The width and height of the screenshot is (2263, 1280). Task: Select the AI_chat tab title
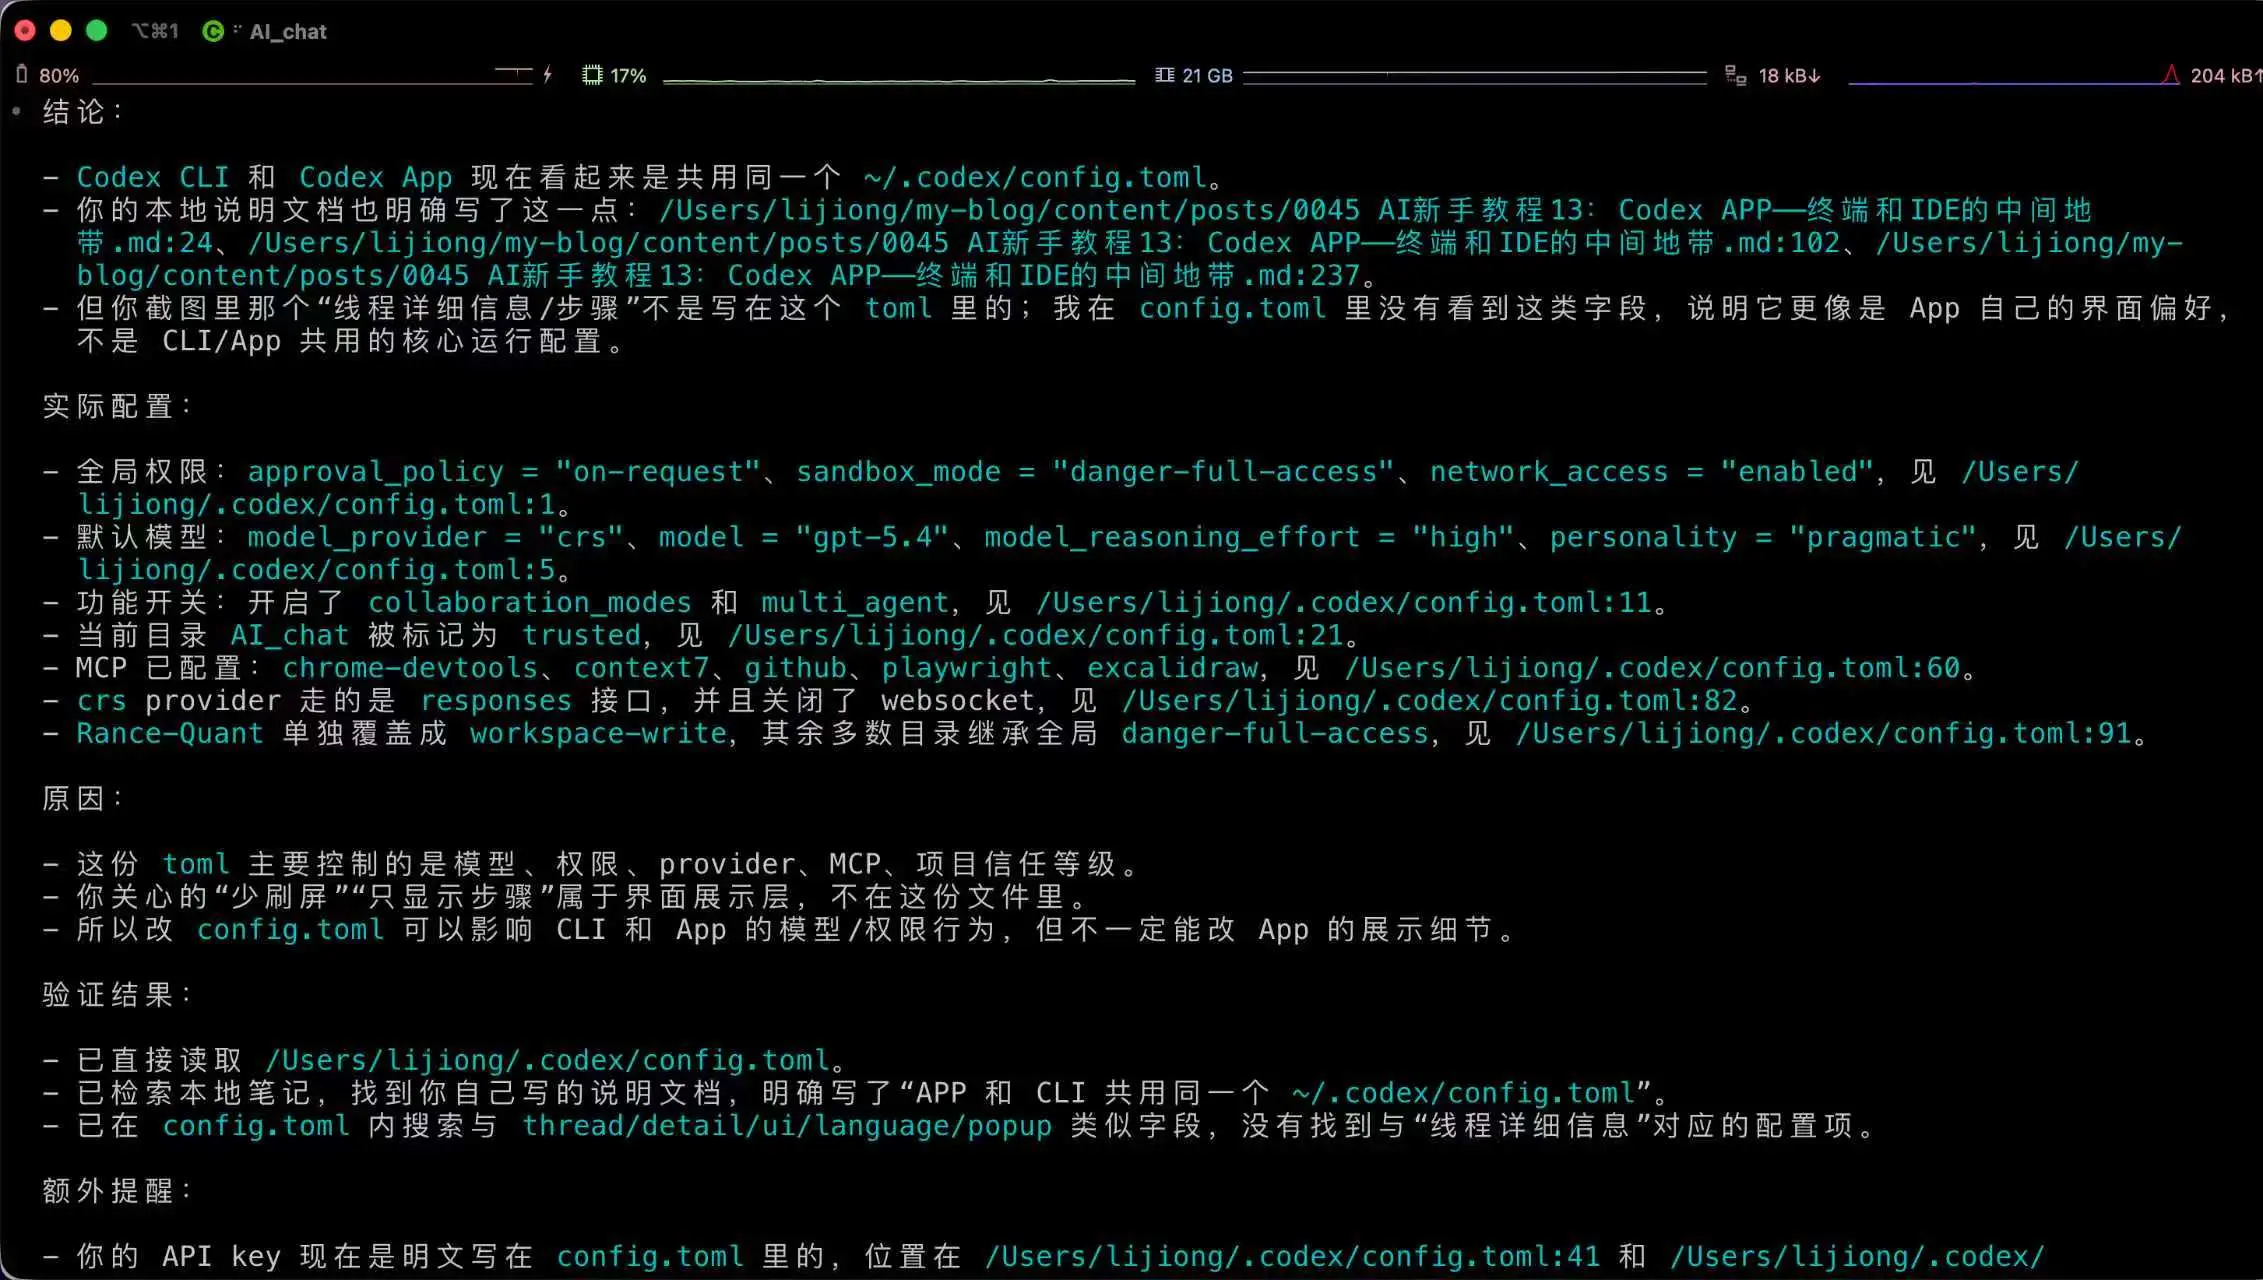(288, 32)
